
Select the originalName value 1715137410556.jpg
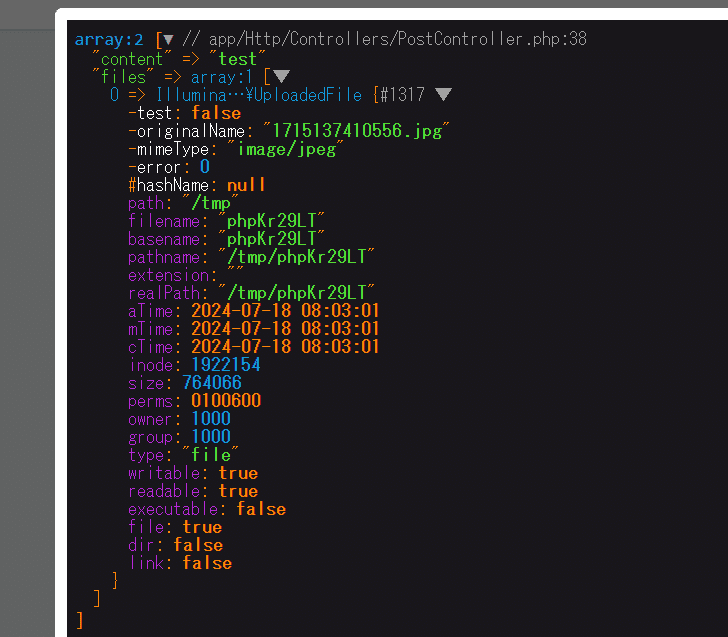(x=356, y=131)
